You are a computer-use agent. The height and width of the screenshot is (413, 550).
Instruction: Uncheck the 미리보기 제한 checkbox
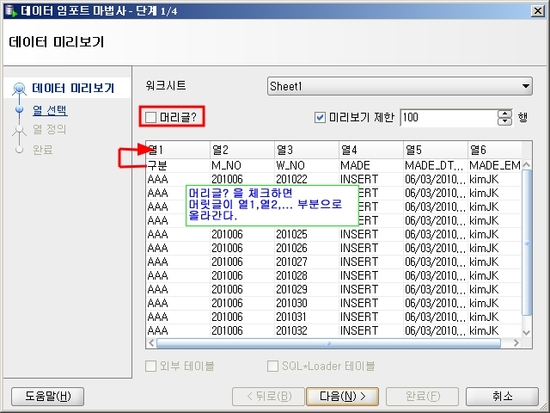point(320,117)
